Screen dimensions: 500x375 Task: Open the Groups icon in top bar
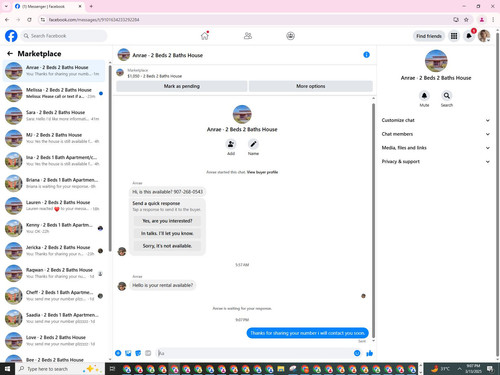point(290,36)
